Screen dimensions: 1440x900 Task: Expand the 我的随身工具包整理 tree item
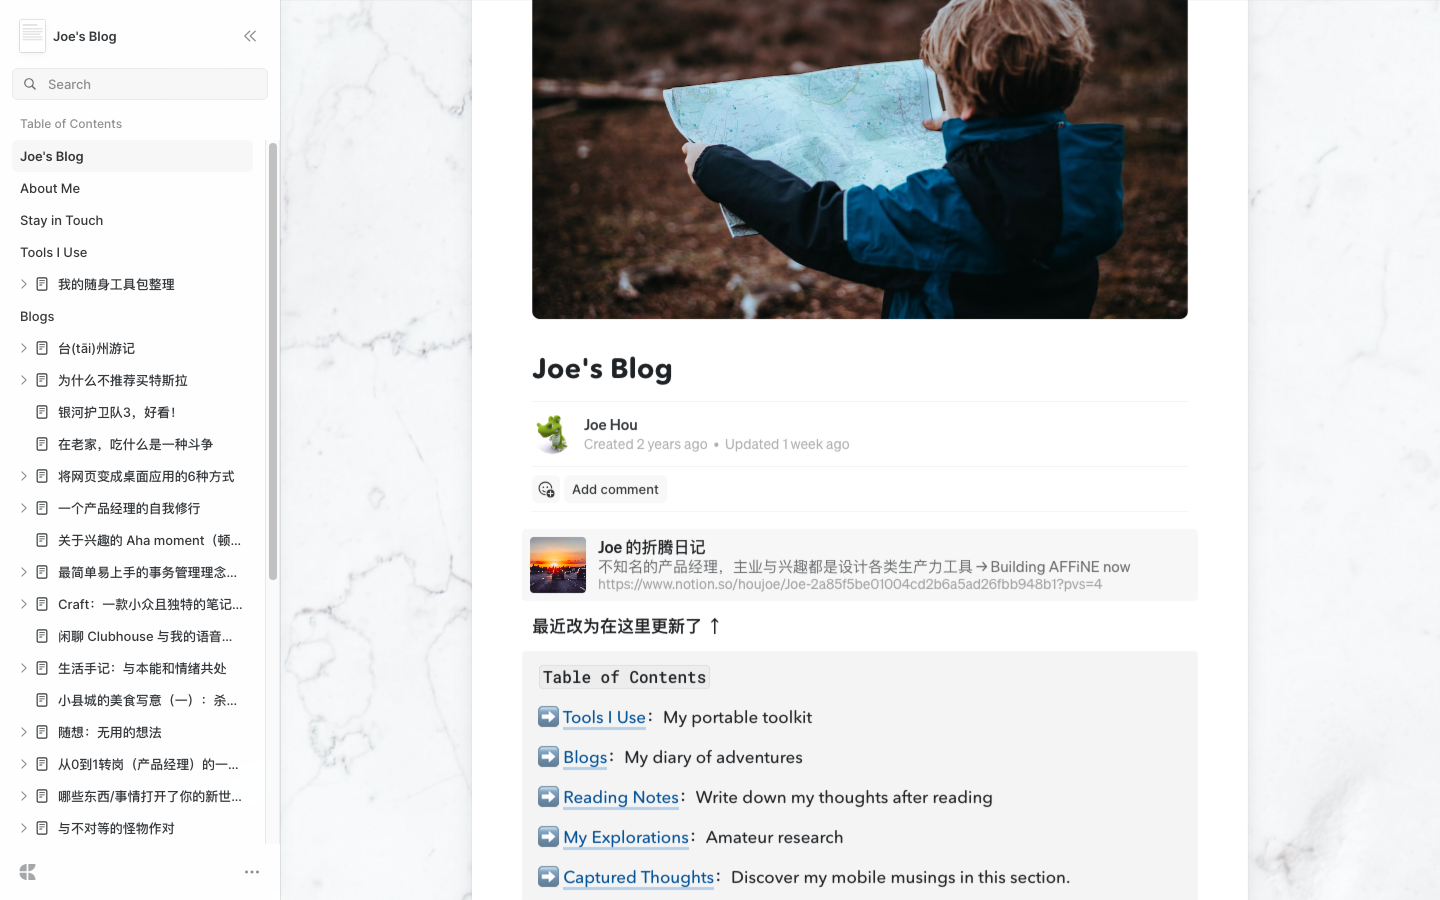click(x=24, y=284)
